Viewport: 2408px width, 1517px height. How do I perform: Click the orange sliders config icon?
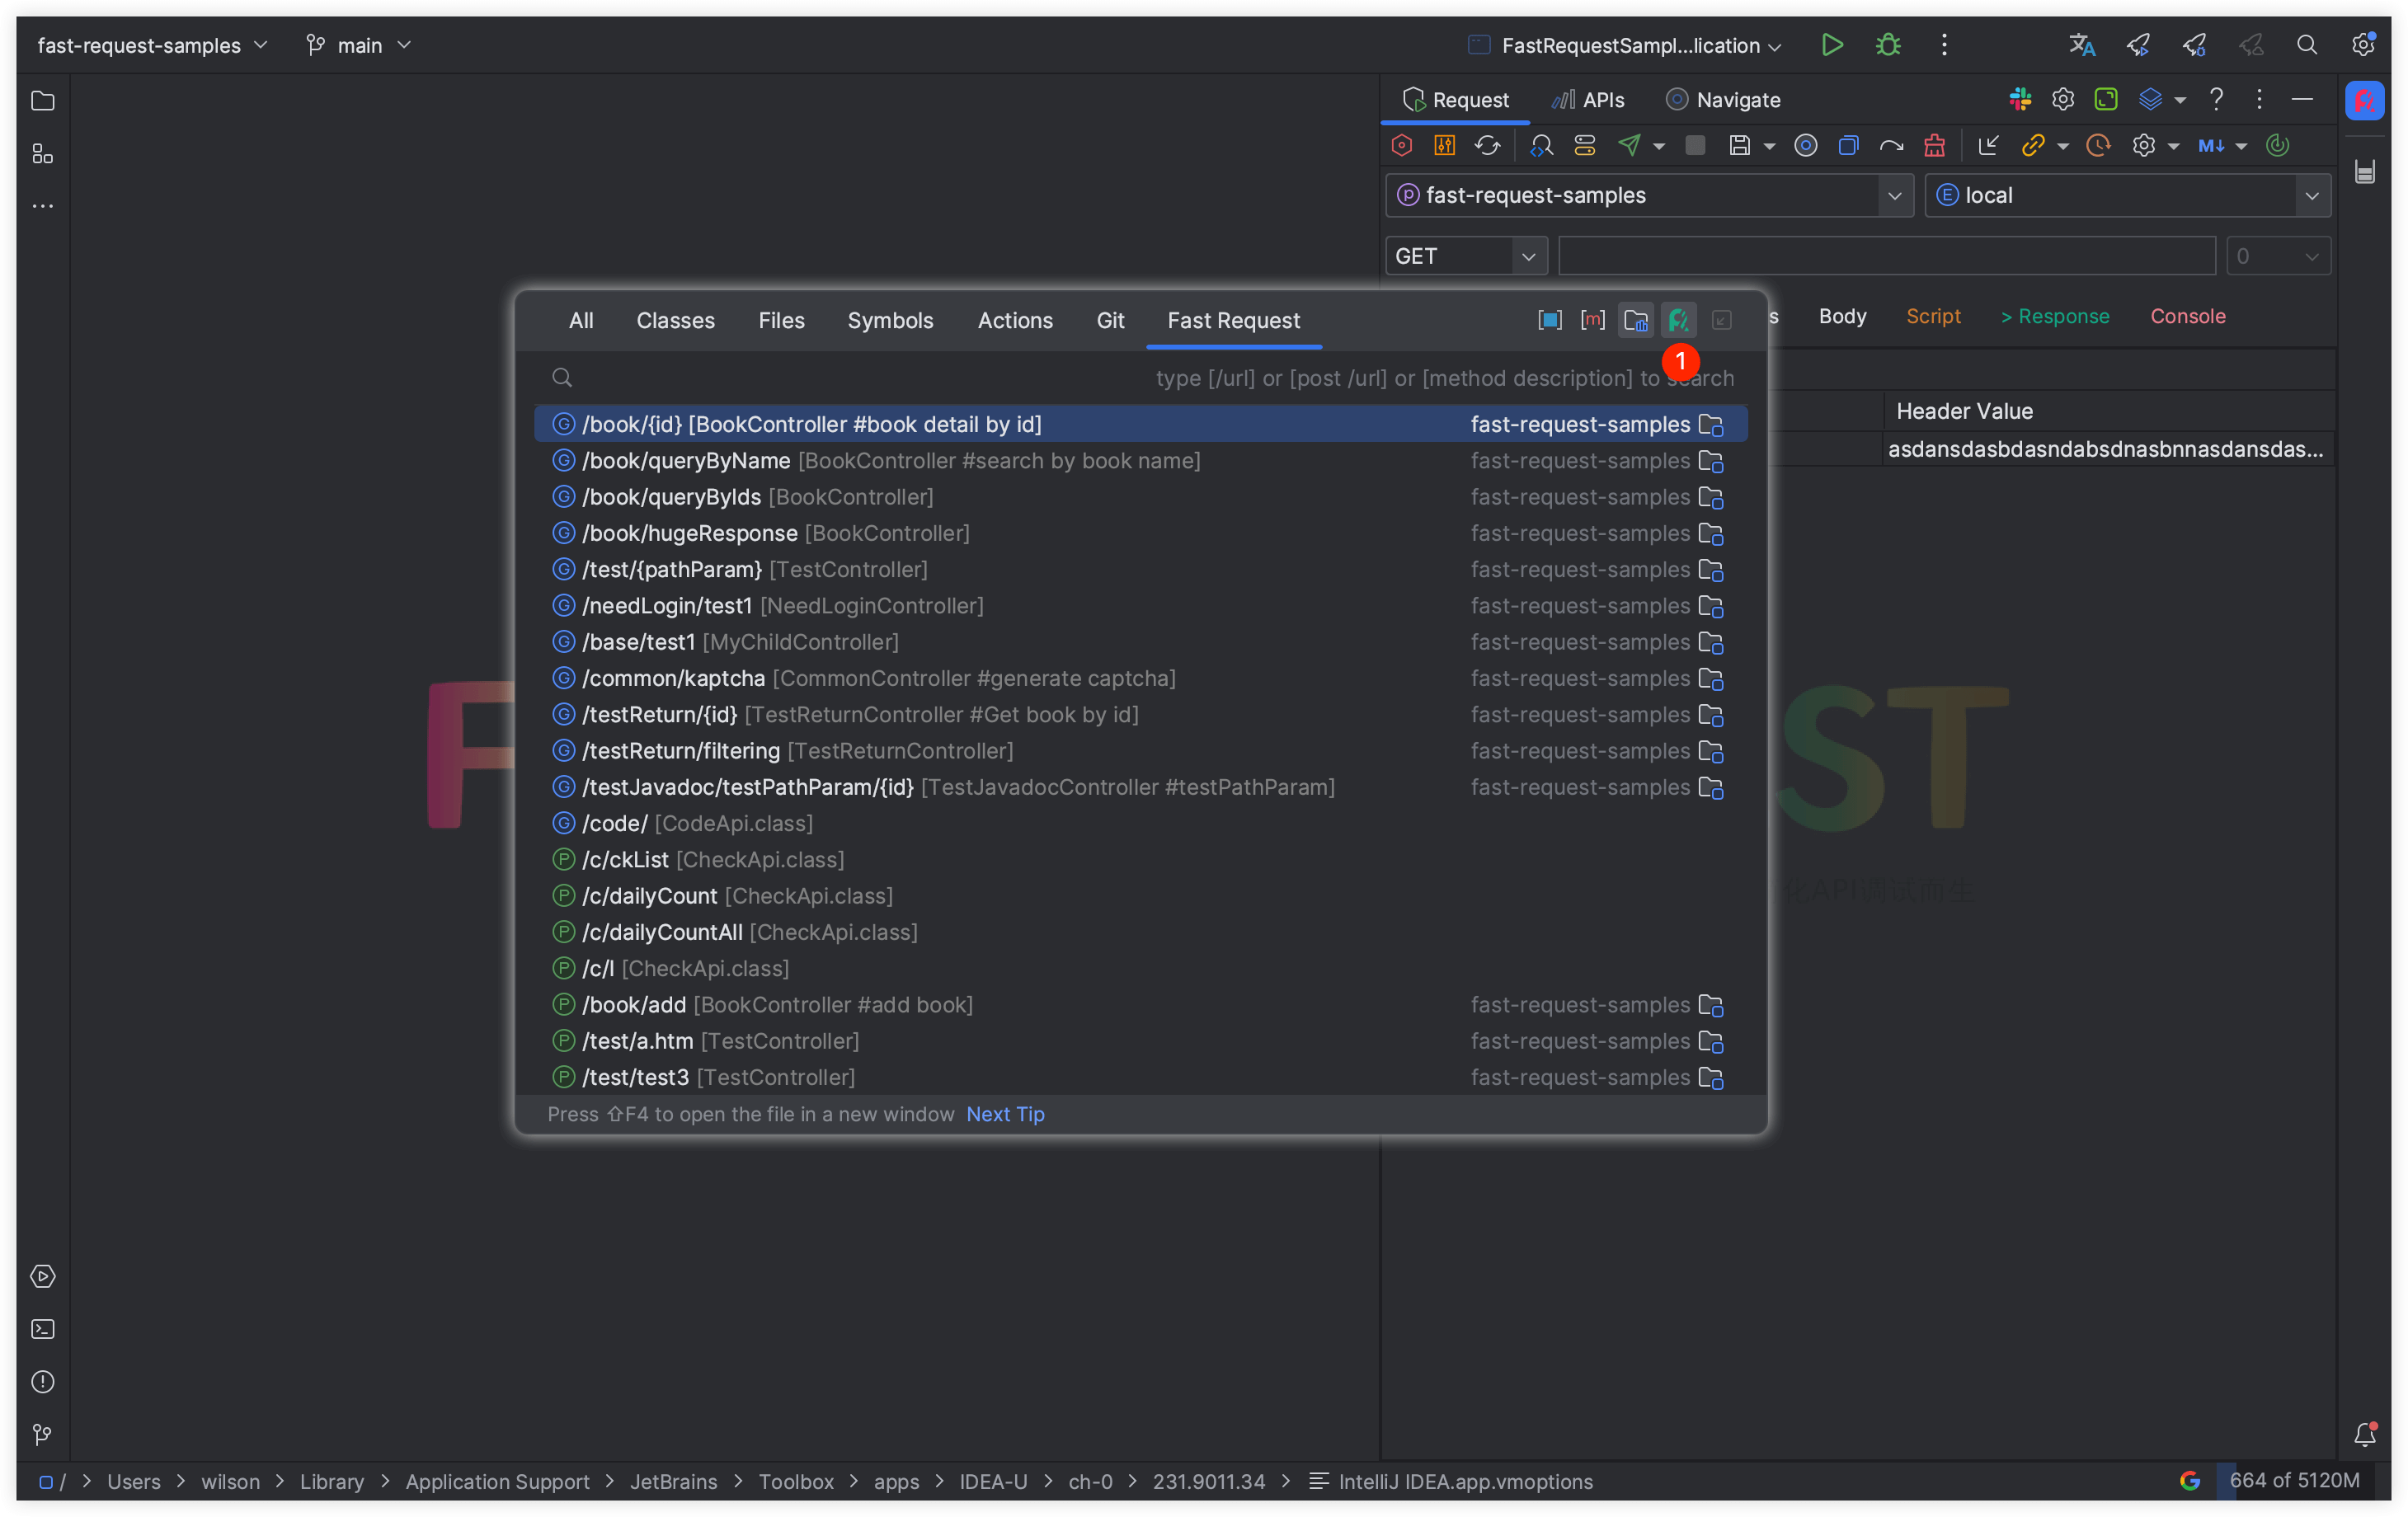click(1444, 145)
